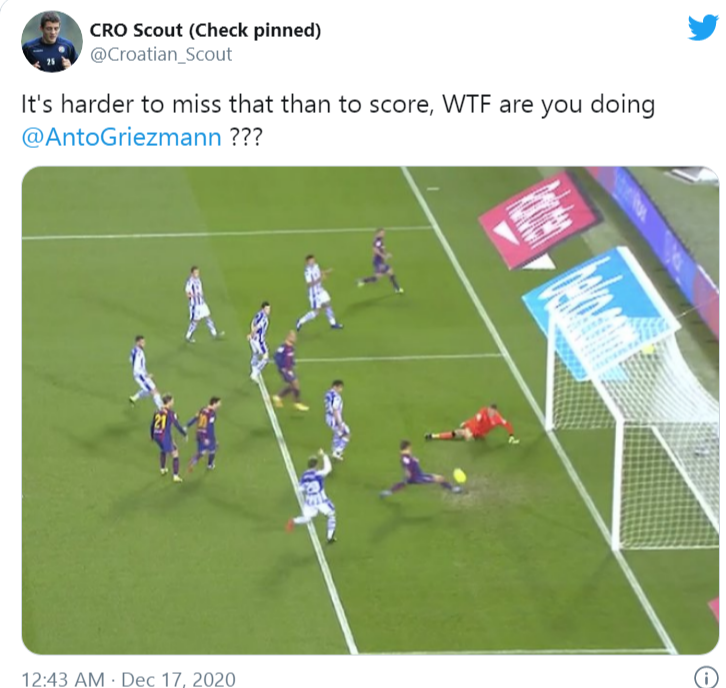Click the blue sponsor board in image
The image size is (726, 688).
(x=600, y=311)
